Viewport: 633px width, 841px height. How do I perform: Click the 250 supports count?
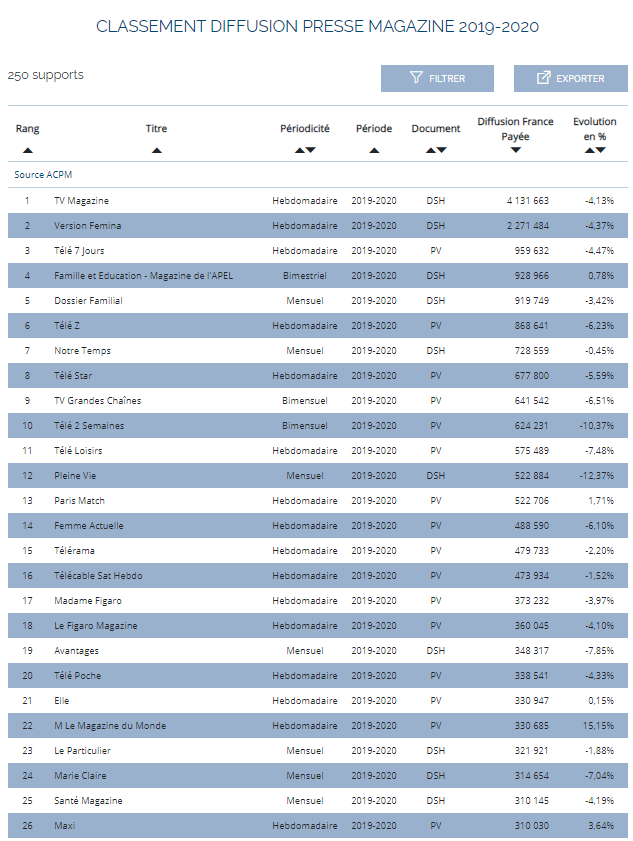tap(46, 75)
